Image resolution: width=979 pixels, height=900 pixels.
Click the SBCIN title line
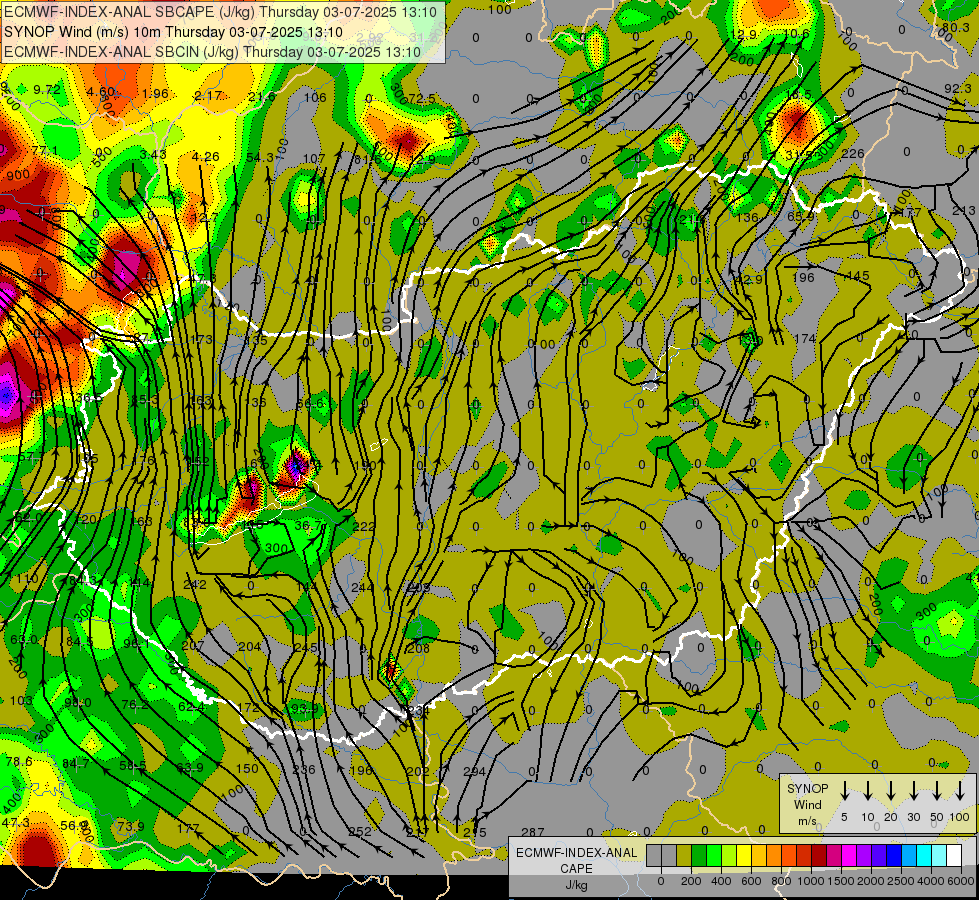pyautogui.click(x=212, y=52)
